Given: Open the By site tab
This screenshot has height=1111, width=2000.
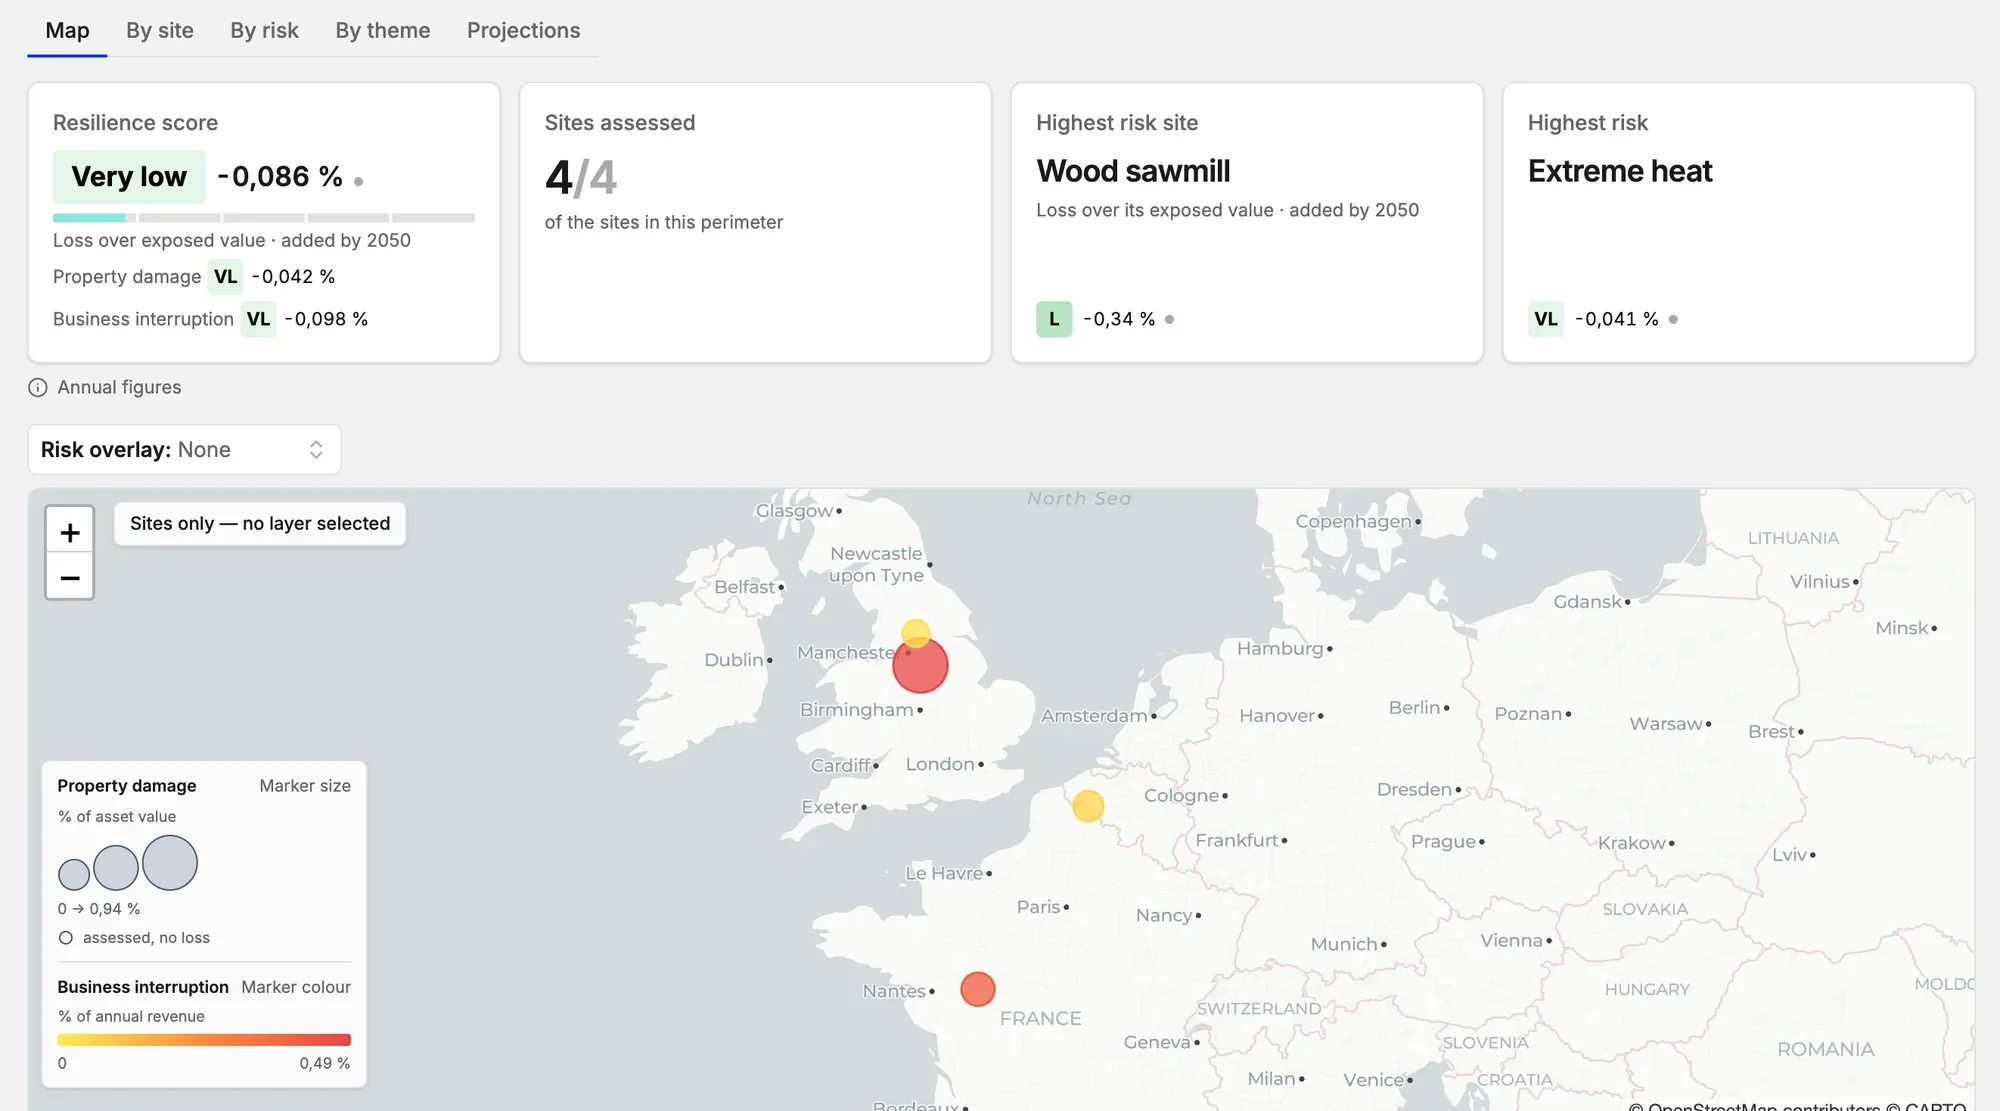Looking at the screenshot, I should 160,30.
